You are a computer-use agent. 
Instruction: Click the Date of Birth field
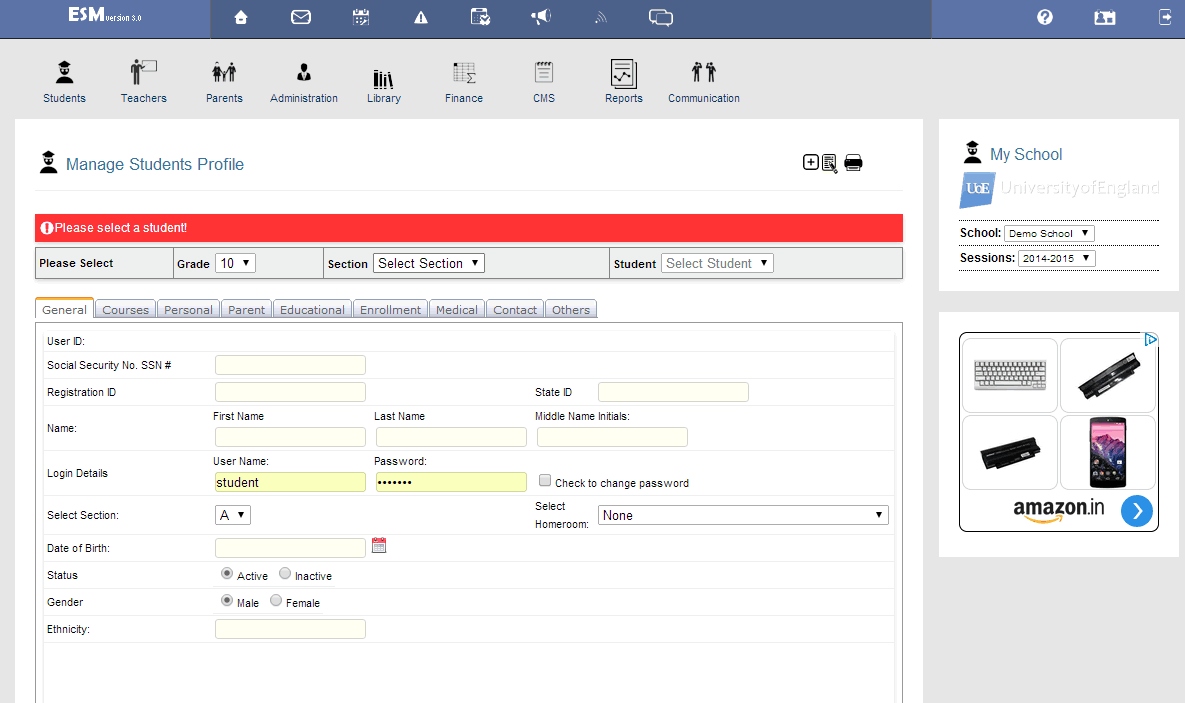coord(290,548)
